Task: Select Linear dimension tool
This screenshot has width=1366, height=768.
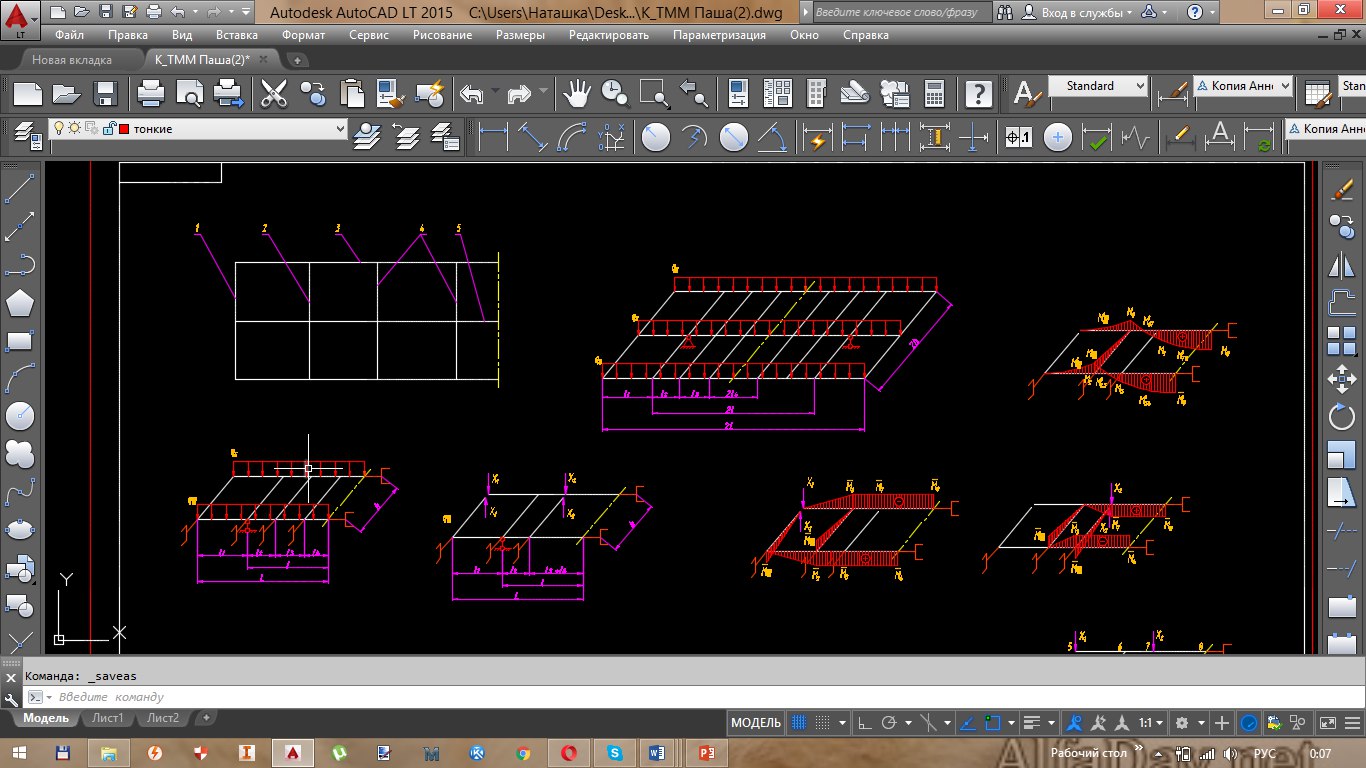Action: point(494,136)
